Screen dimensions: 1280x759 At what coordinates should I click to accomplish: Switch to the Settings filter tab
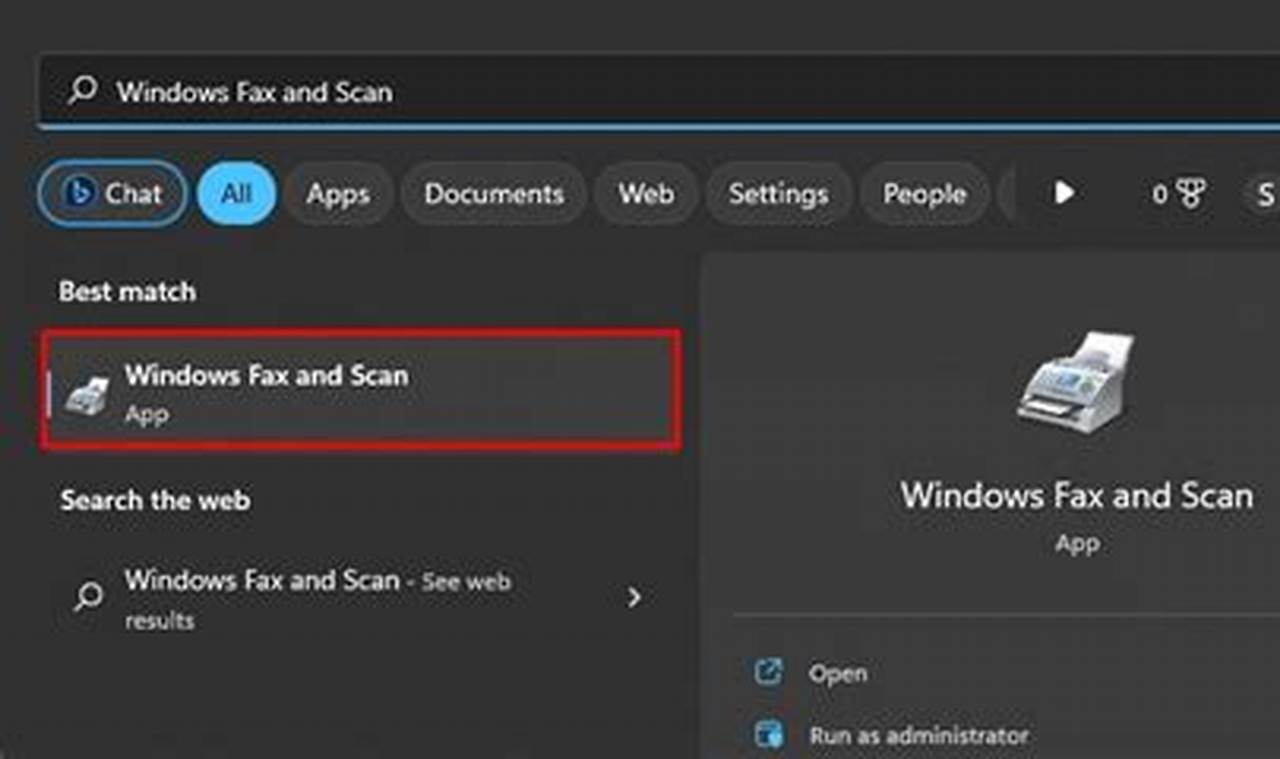point(778,194)
